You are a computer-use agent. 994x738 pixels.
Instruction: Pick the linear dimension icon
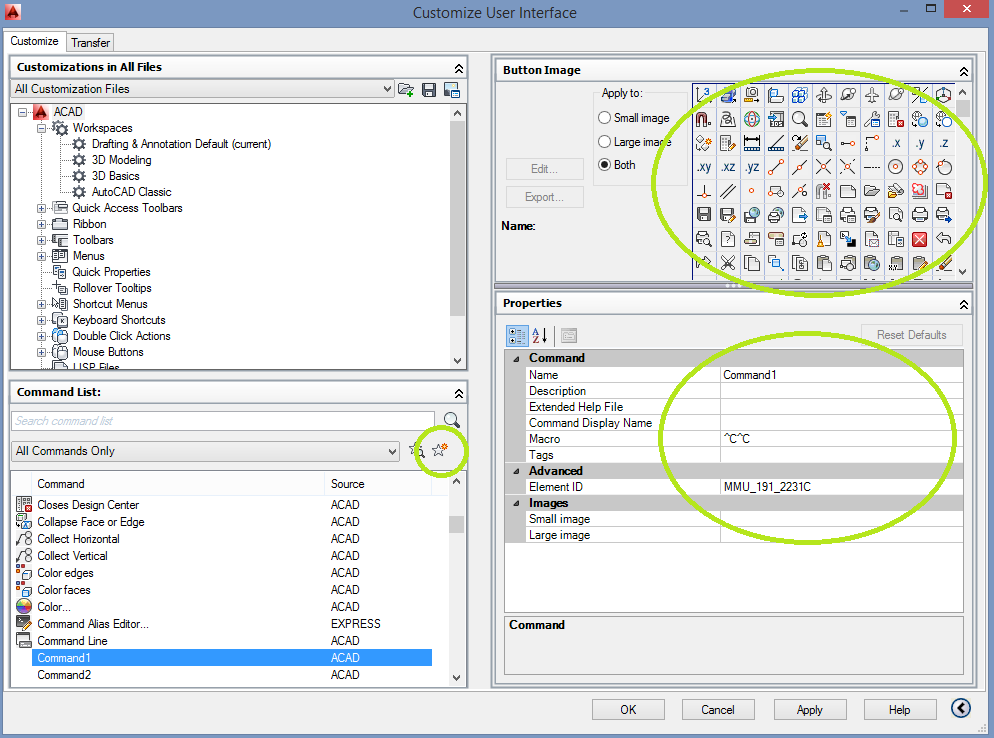pyautogui.click(x=752, y=143)
